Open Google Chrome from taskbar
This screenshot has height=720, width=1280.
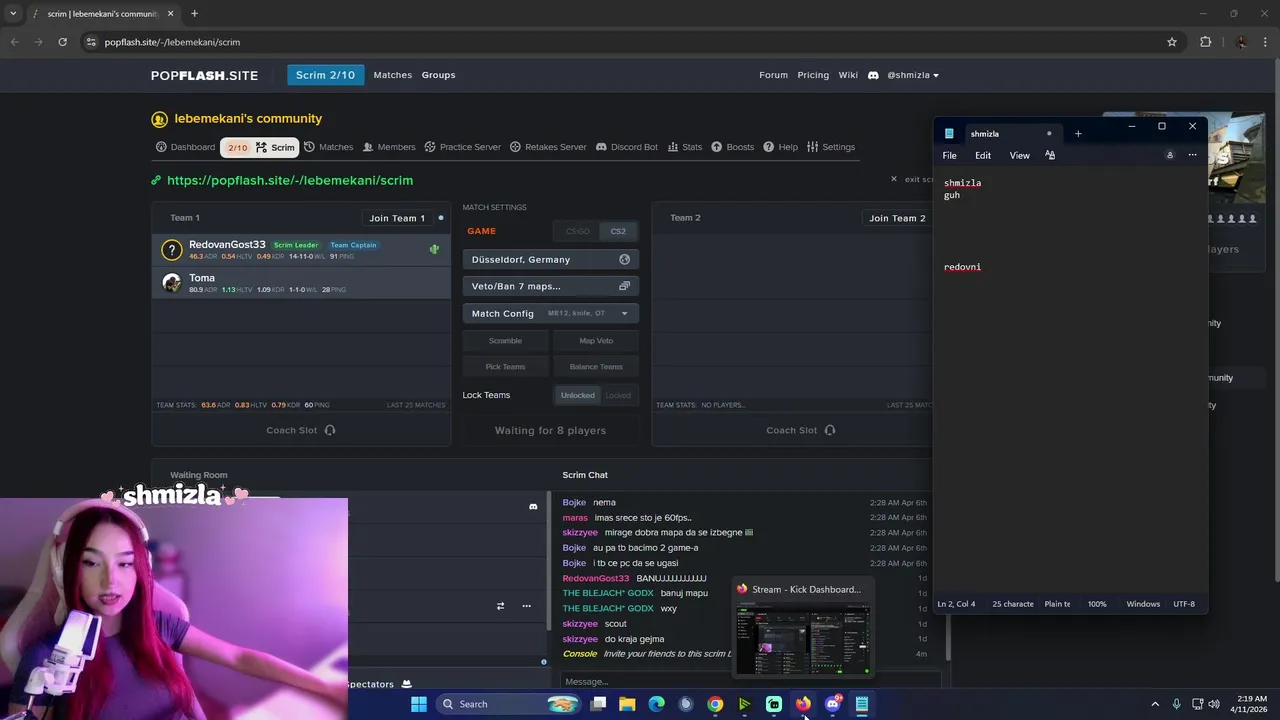point(715,704)
